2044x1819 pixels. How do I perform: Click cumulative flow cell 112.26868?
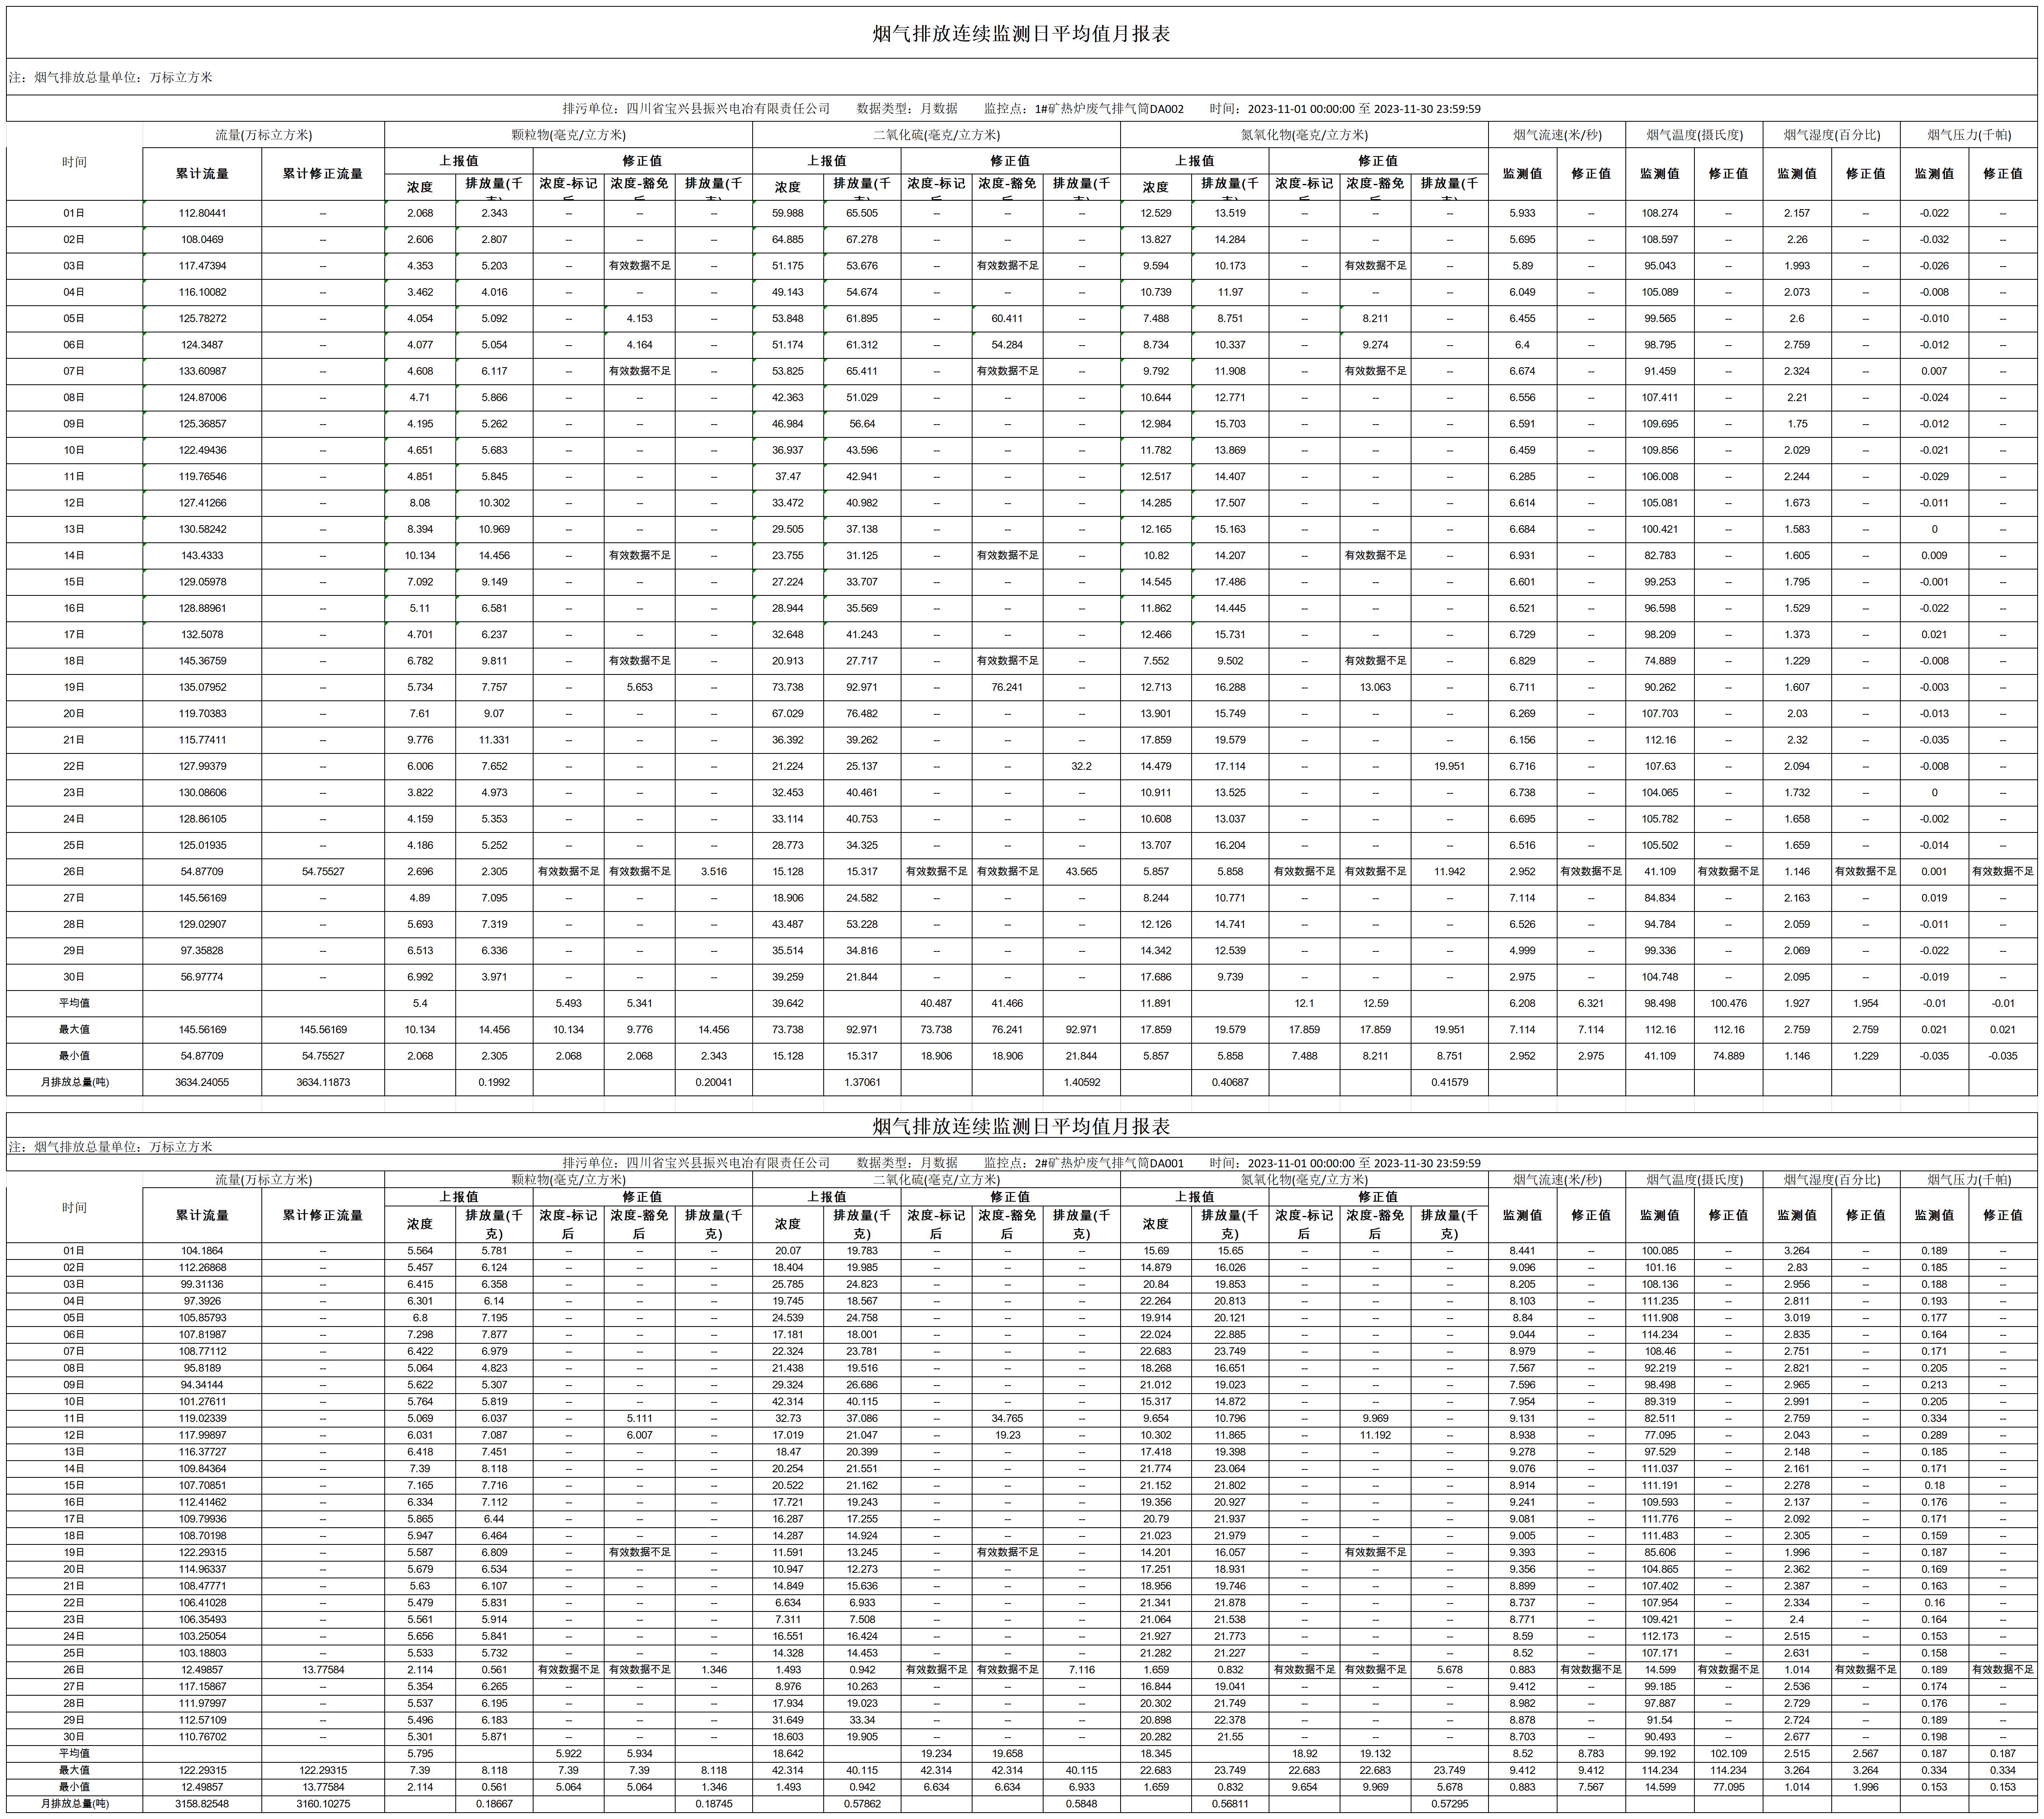coord(202,1268)
